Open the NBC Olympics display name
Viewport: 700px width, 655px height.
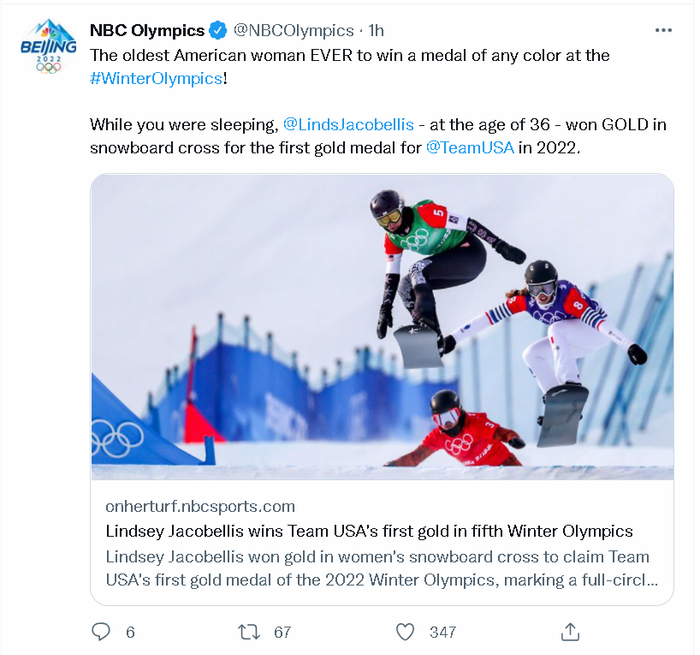click(x=147, y=31)
